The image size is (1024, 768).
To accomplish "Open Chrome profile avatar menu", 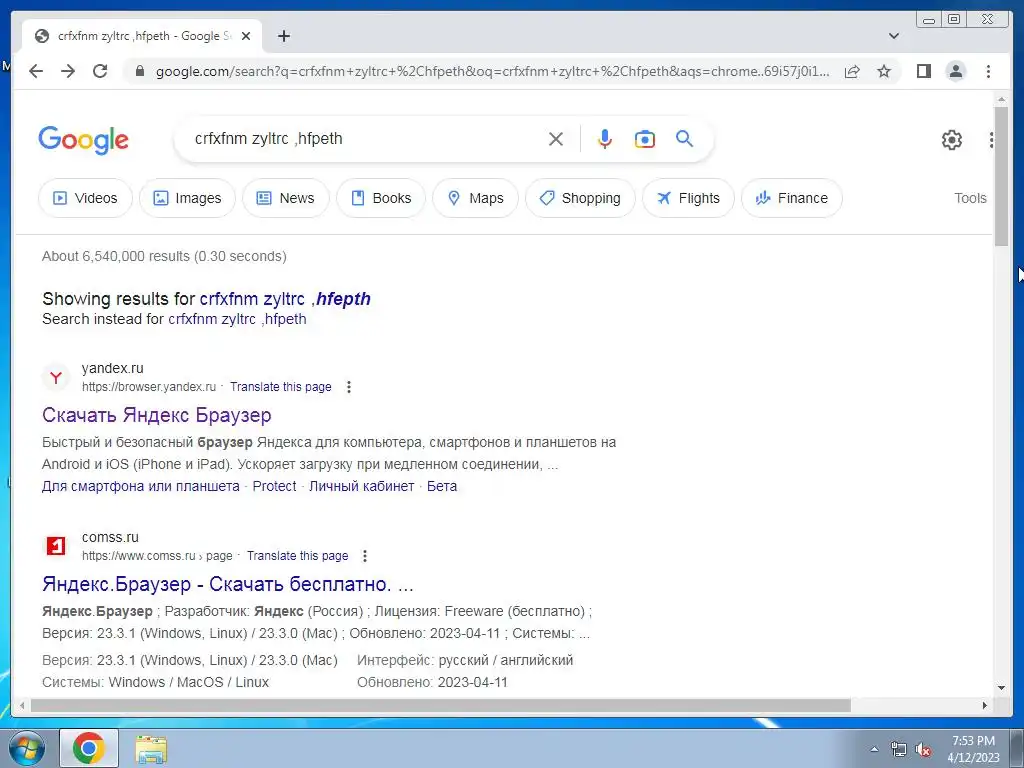I will coord(955,71).
